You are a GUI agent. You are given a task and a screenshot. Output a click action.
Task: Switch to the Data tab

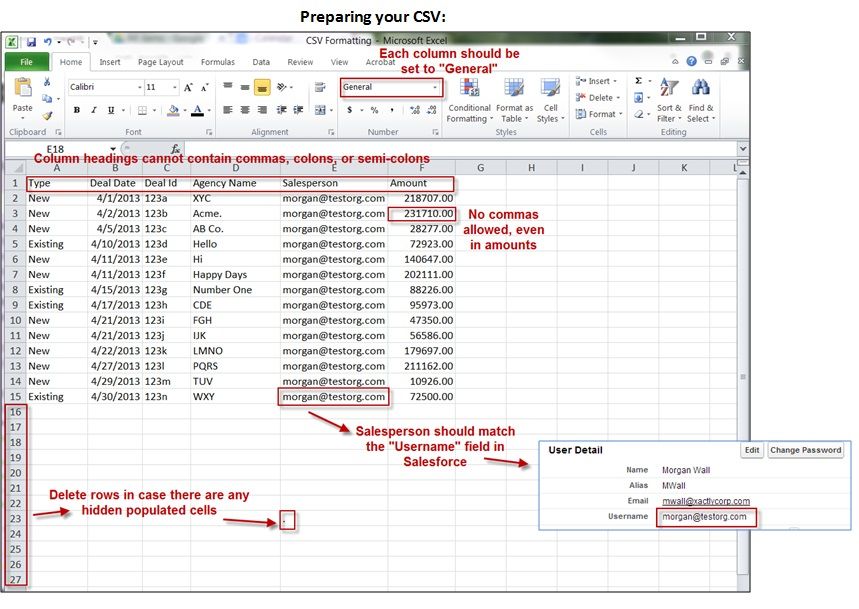pos(261,62)
